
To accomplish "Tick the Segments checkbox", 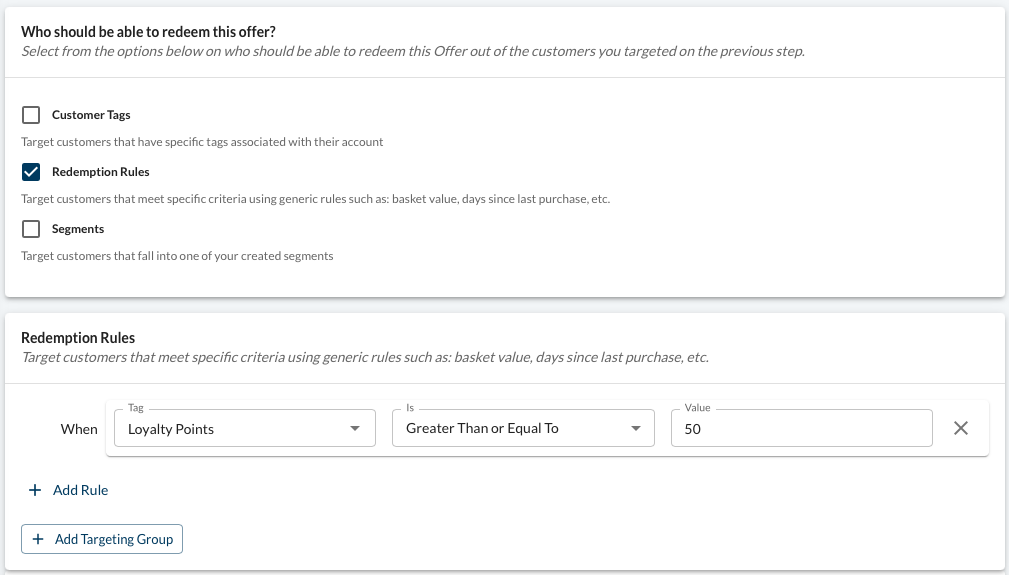I will coord(31,229).
